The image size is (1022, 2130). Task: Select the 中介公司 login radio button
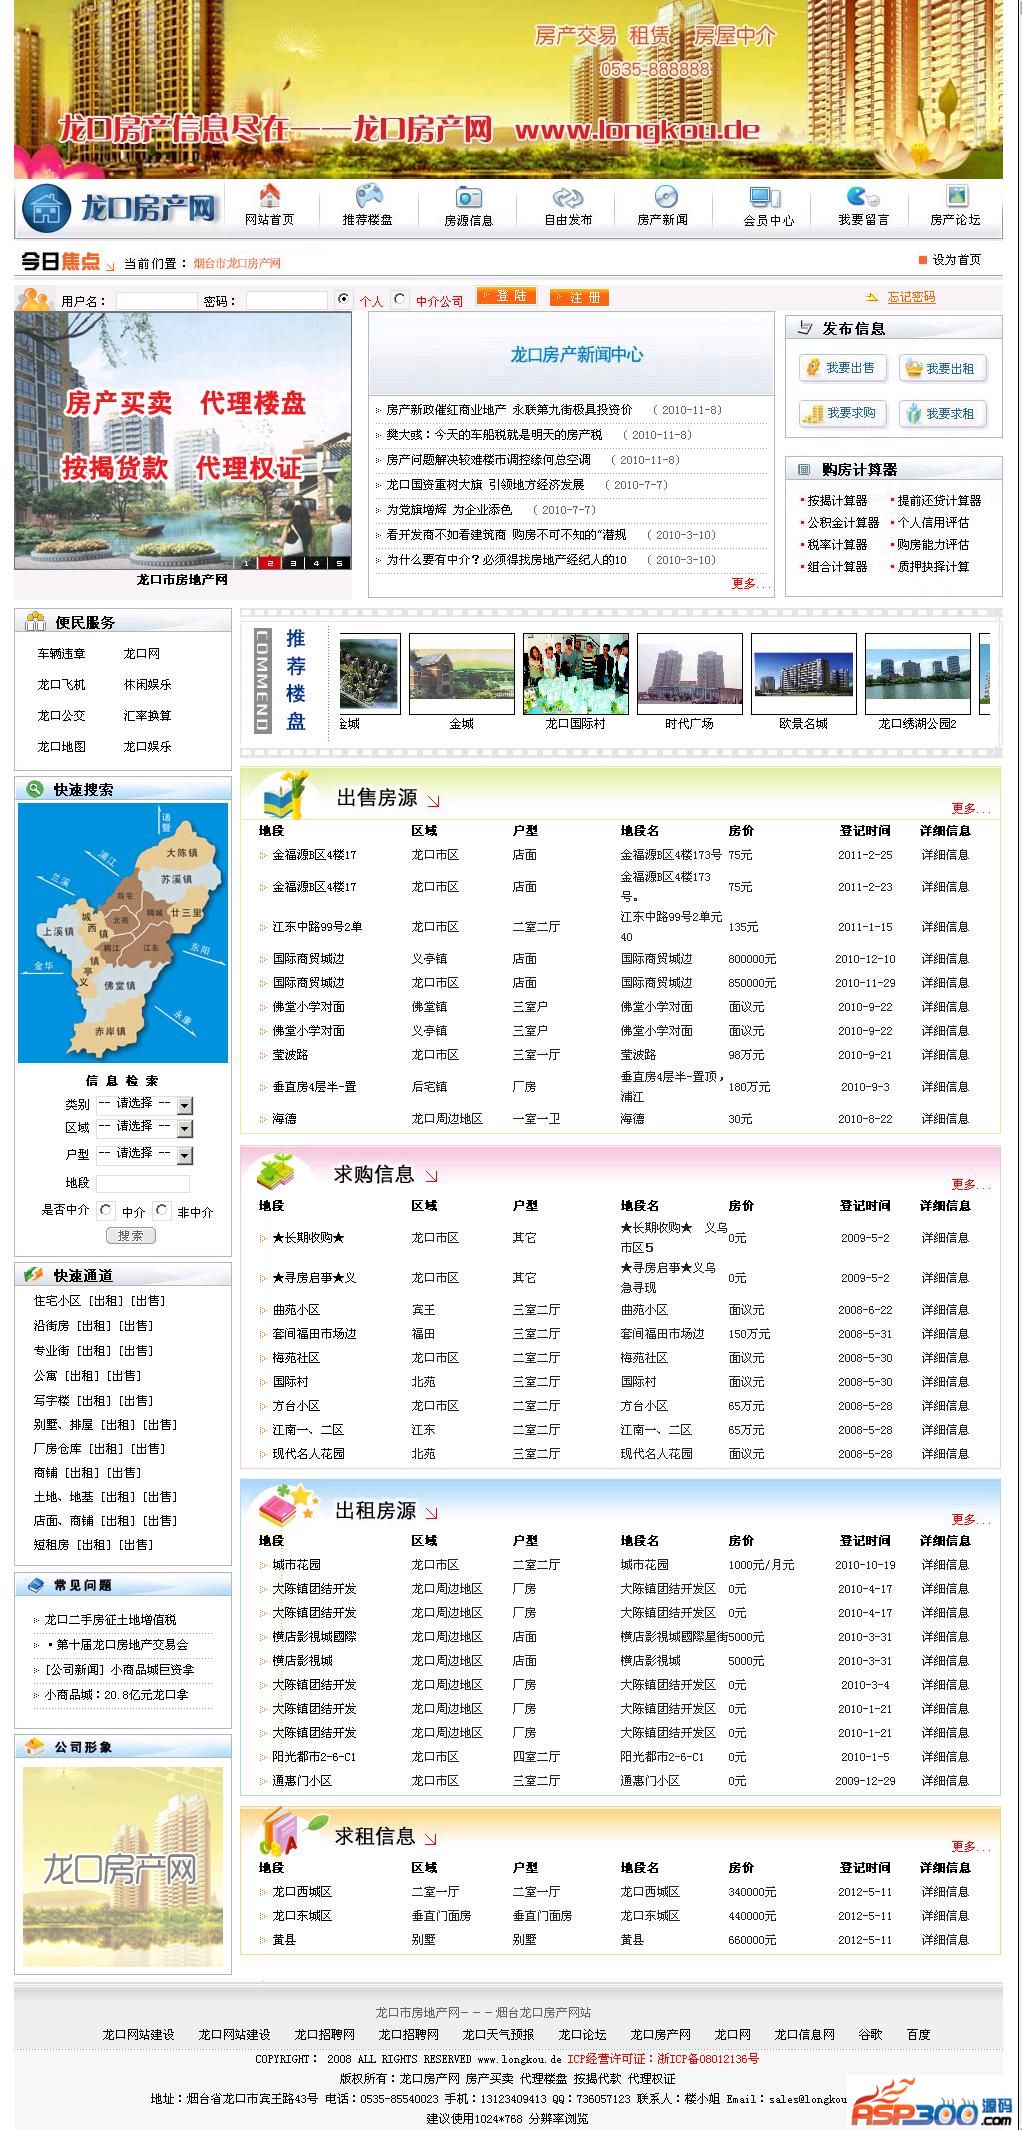(x=401, y=299)
